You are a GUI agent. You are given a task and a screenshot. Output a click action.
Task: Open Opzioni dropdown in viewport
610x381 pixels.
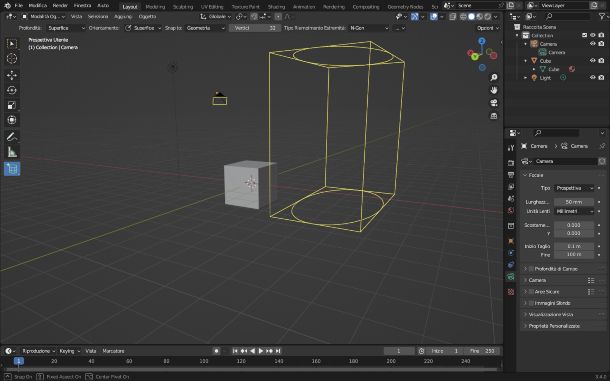tap(488, 28)
